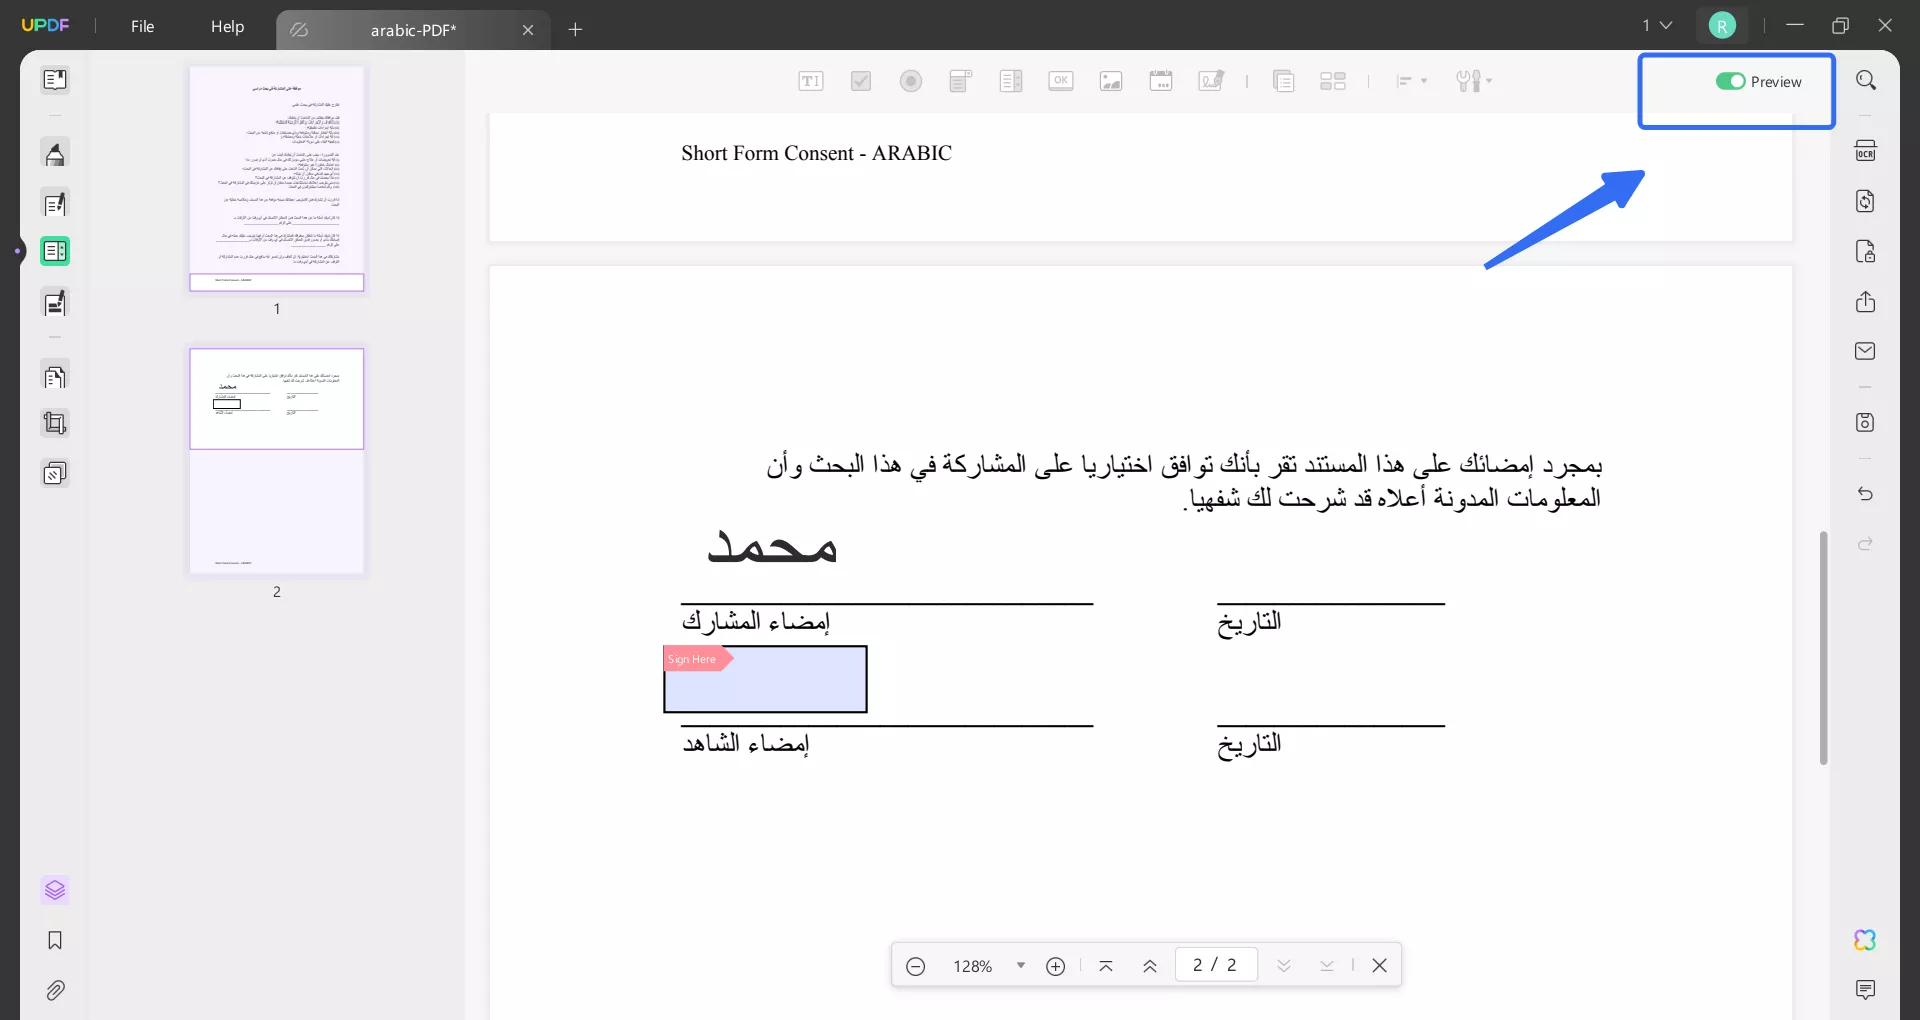Open the File menu
Image resolution: width=1920 pixels, height=1020 pixels.
click(x=142, y=26)
